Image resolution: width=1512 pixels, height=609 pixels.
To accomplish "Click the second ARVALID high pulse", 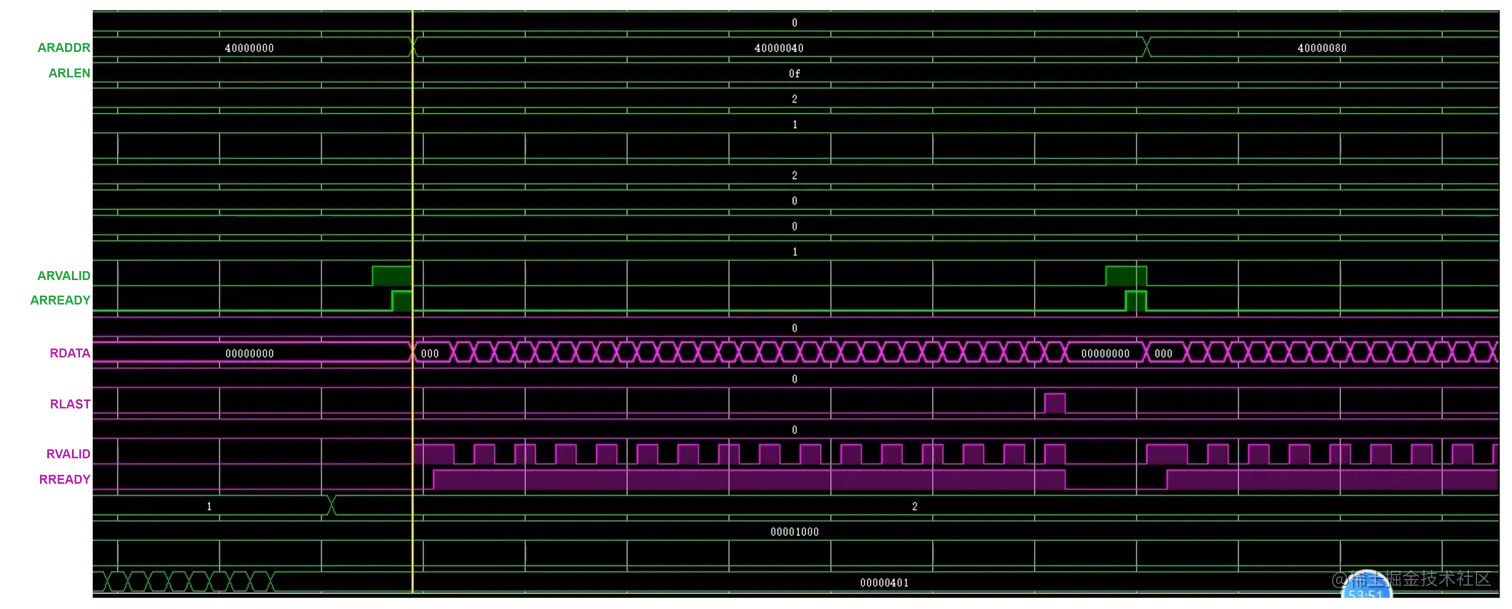I will click(x=1126, y=276).
